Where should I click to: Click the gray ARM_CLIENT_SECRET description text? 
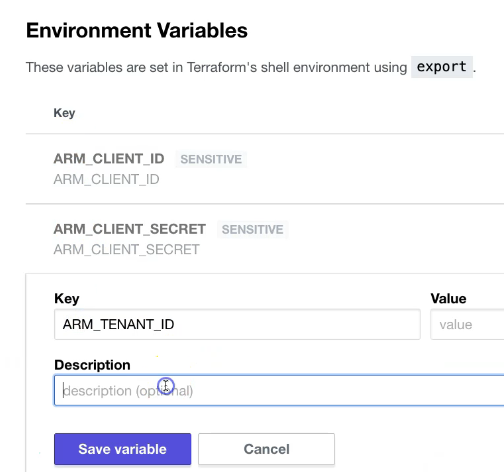point(126,249)
